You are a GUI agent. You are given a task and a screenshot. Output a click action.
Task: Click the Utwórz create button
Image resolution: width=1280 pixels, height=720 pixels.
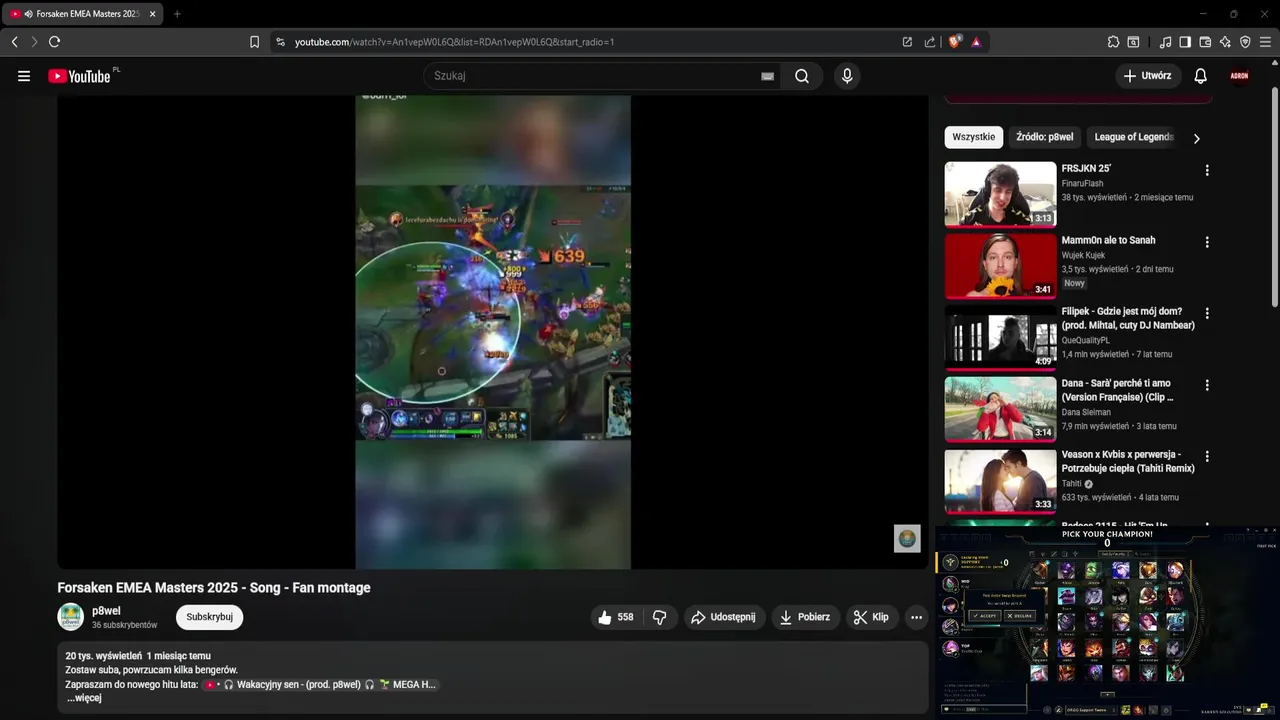pyautogui.click(x=1148, y=76)
